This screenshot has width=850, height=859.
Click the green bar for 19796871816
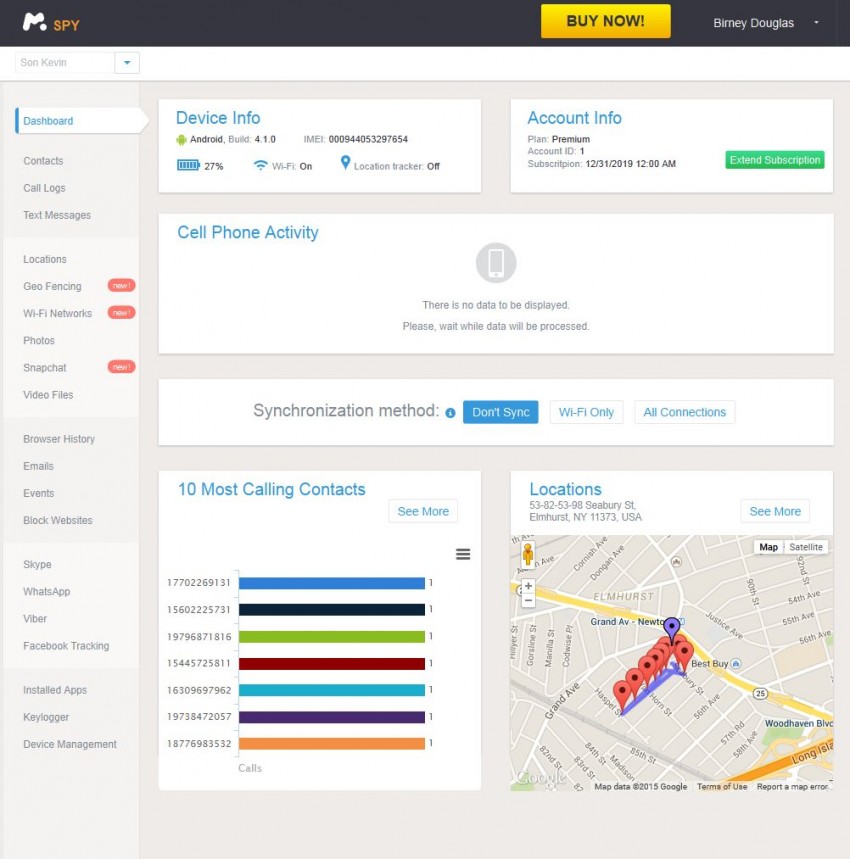pyautogui.click(x=332, y=637)
